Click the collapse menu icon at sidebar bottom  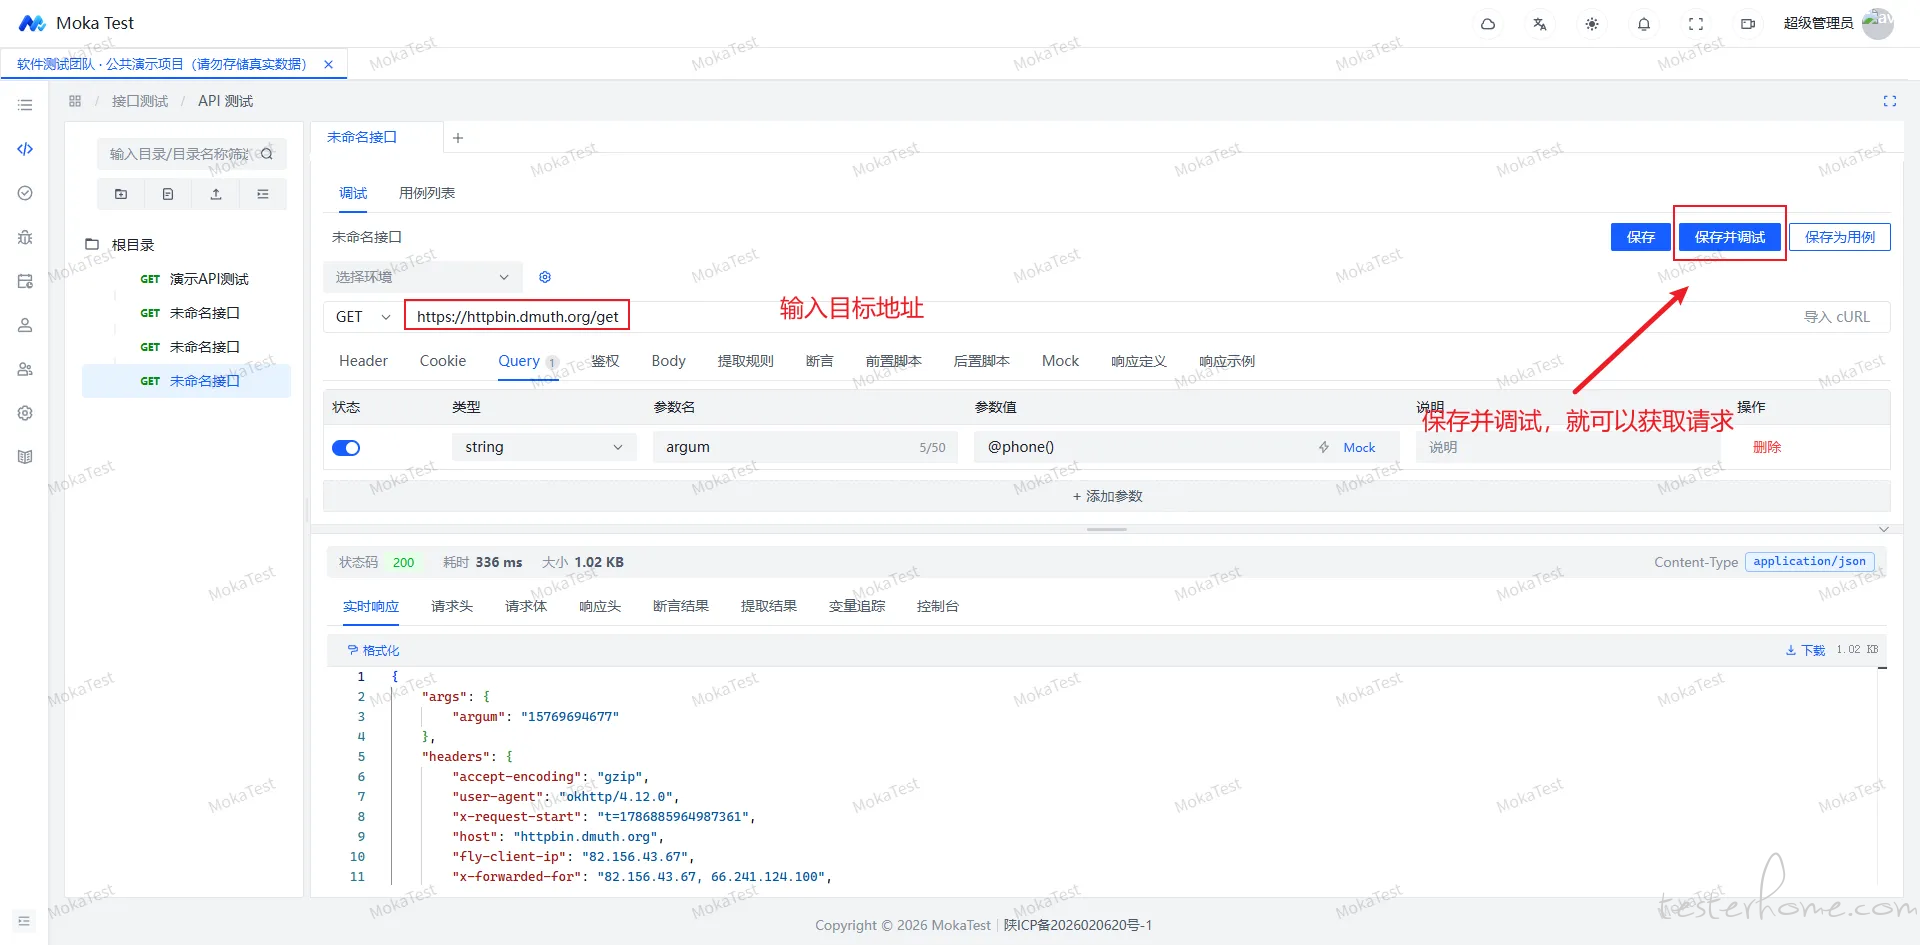click(x=24, y=921)
